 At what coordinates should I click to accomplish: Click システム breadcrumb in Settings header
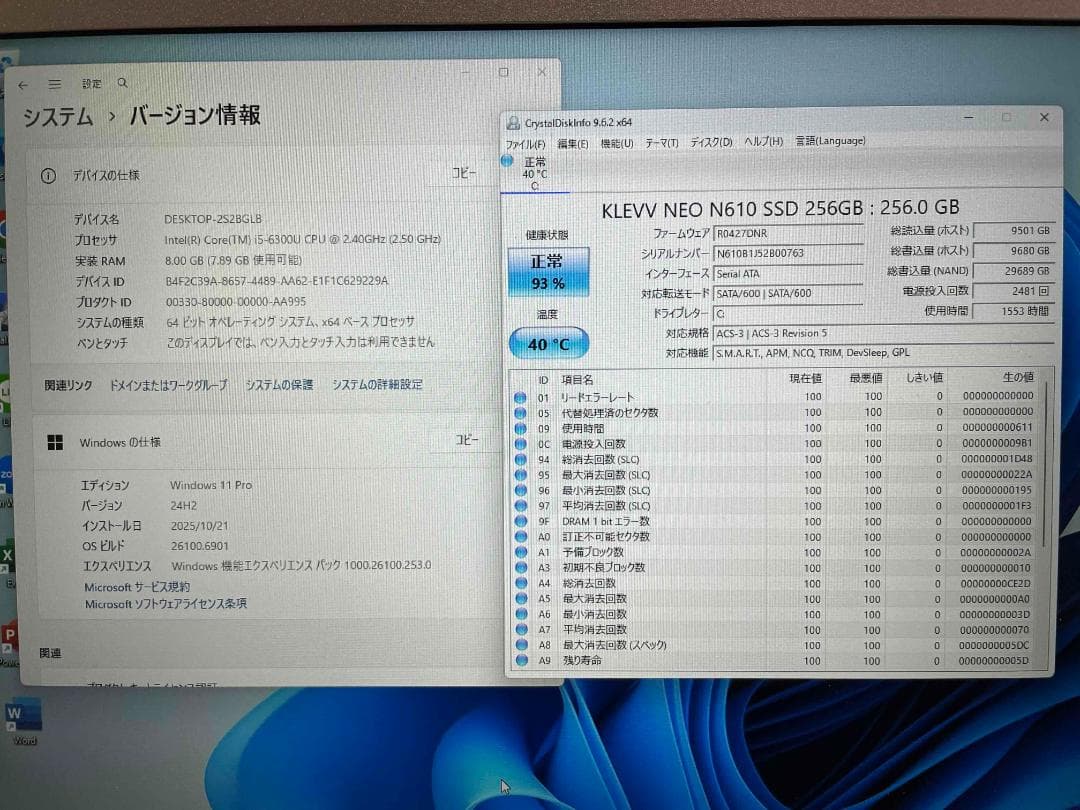(58, 116)
